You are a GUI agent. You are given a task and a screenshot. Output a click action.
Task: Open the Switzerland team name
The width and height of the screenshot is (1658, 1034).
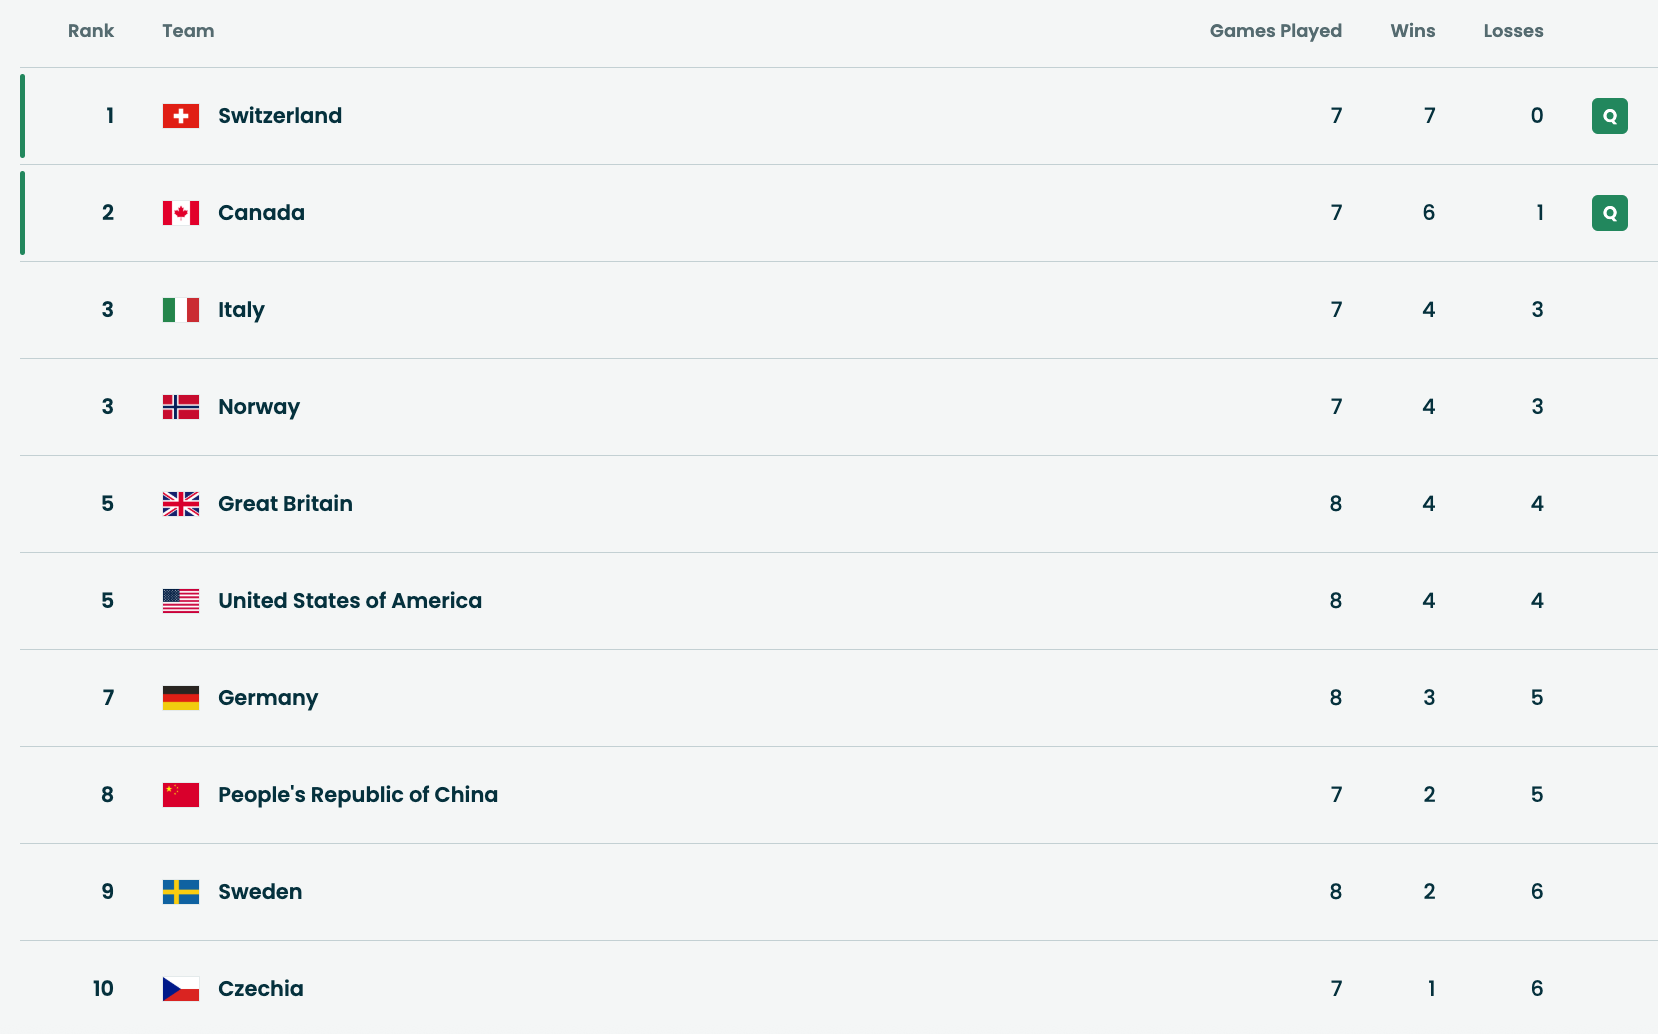280,116
